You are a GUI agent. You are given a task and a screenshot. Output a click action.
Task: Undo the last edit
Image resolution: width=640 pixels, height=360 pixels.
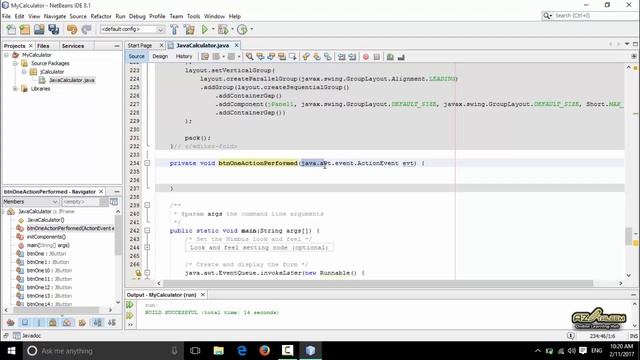pyautogui.click(x=72, y=29)
